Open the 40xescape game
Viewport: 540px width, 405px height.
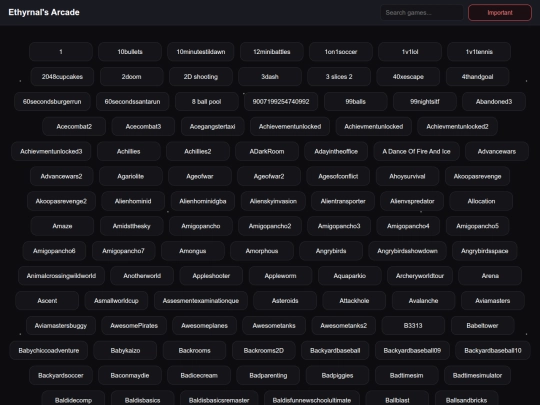[408, 76]
